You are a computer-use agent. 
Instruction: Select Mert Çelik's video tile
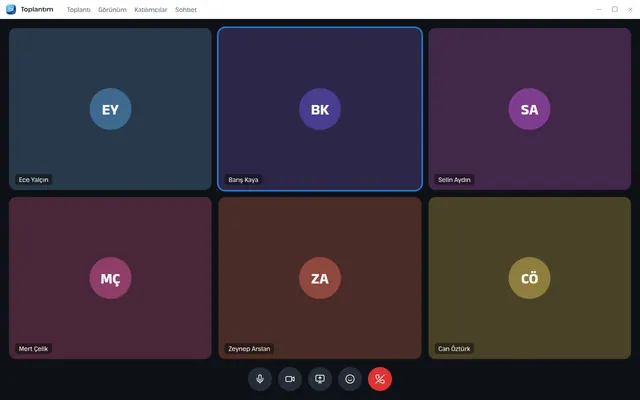coord(110,278)
